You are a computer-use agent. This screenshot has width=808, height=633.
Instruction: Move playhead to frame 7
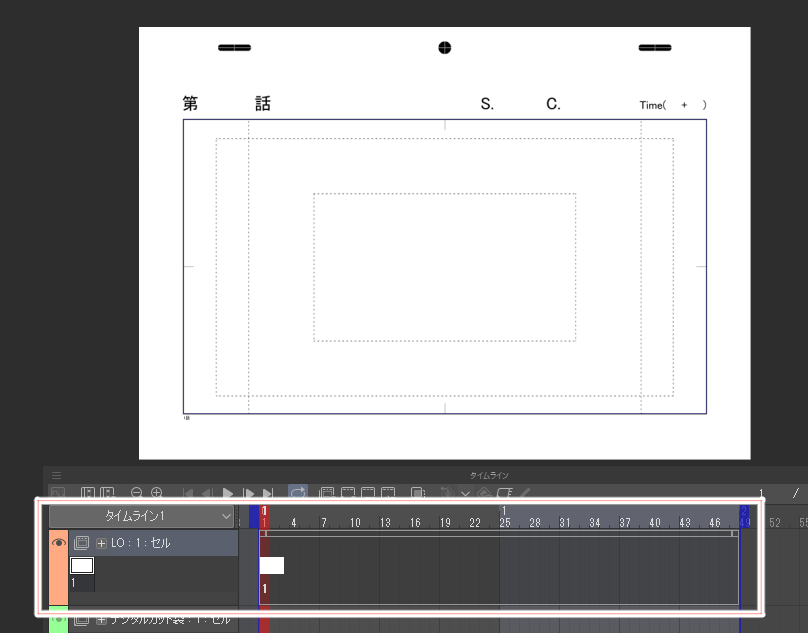[324, 523]
